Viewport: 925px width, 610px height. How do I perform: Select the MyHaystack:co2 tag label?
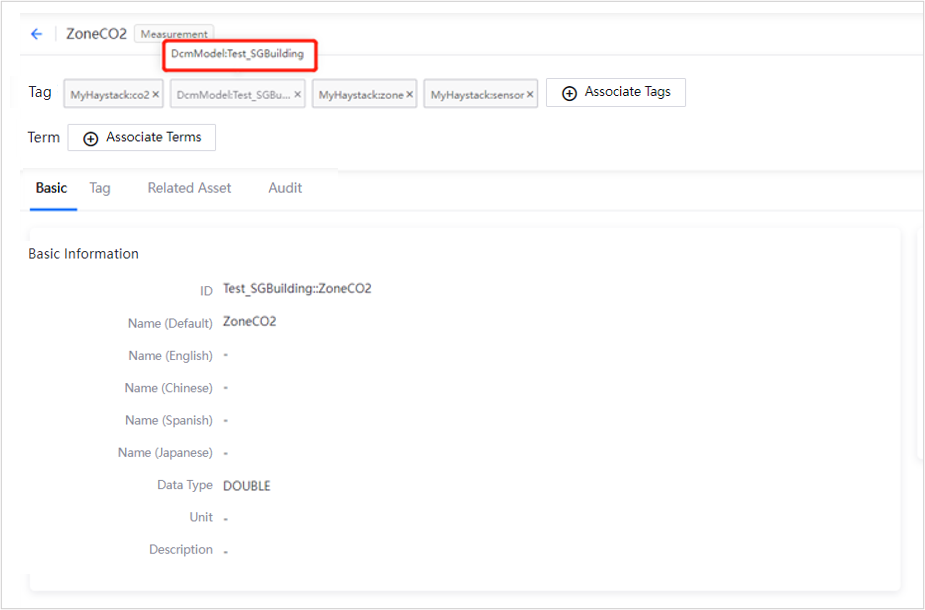(109, 95)
